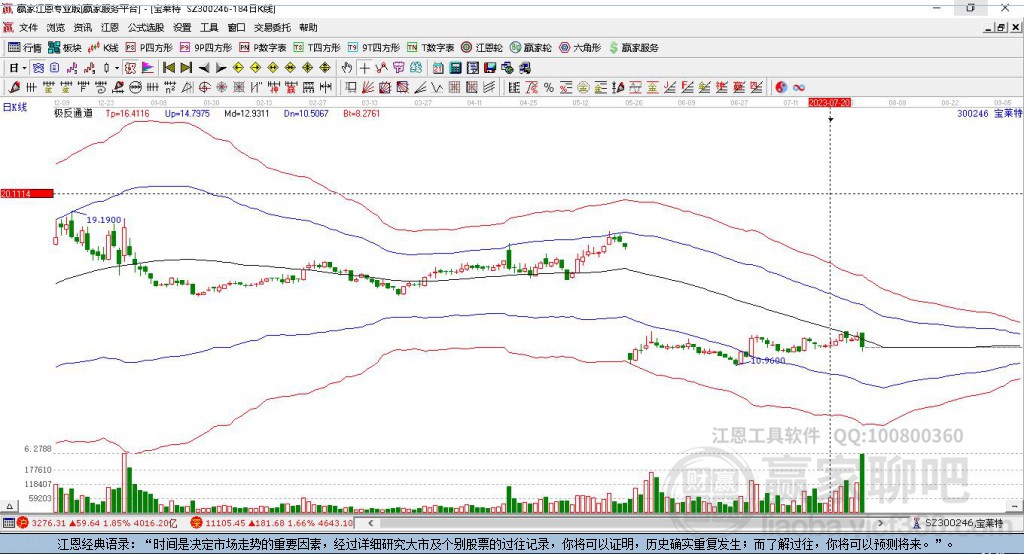Viewport: 1024px width, 554px height.
Task: Click the 极反通道 indicator label
Action: click(x=73, y=114)
